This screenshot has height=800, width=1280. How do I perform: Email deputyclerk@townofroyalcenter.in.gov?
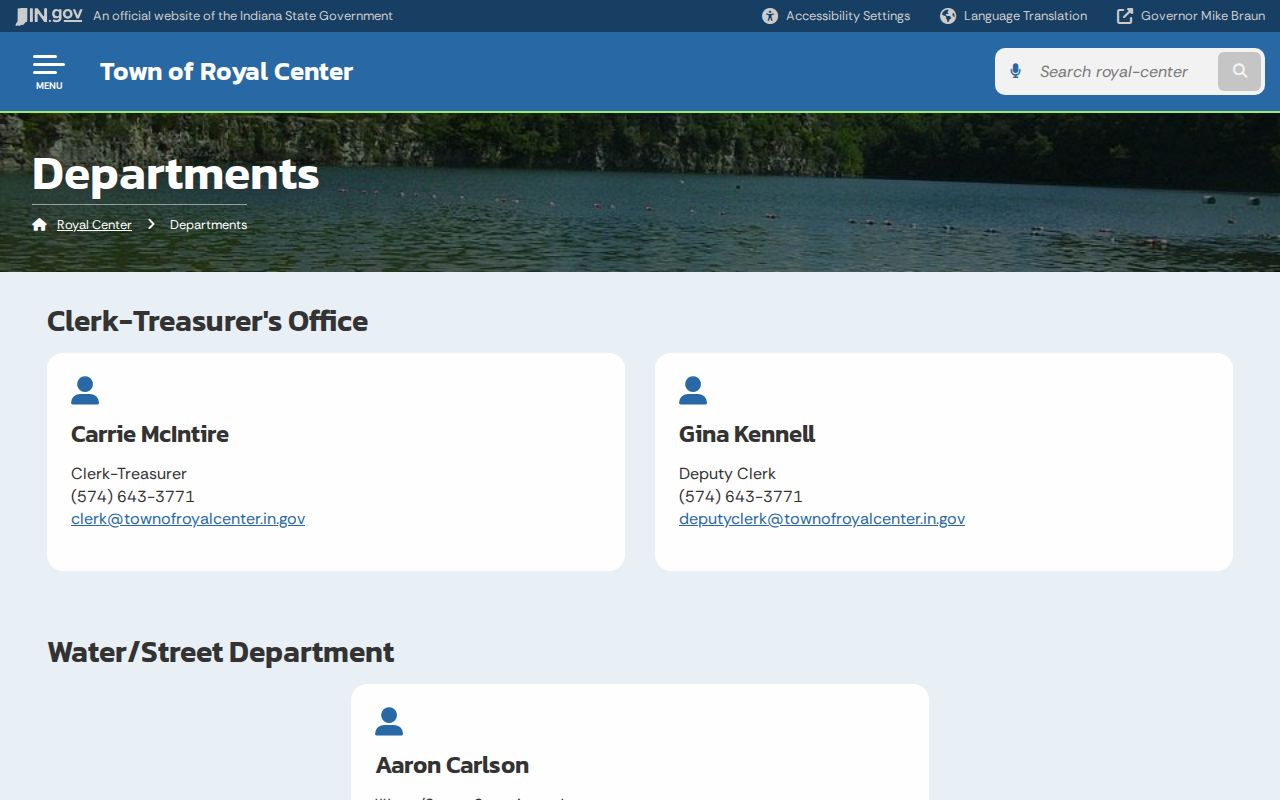pos(822,519)
